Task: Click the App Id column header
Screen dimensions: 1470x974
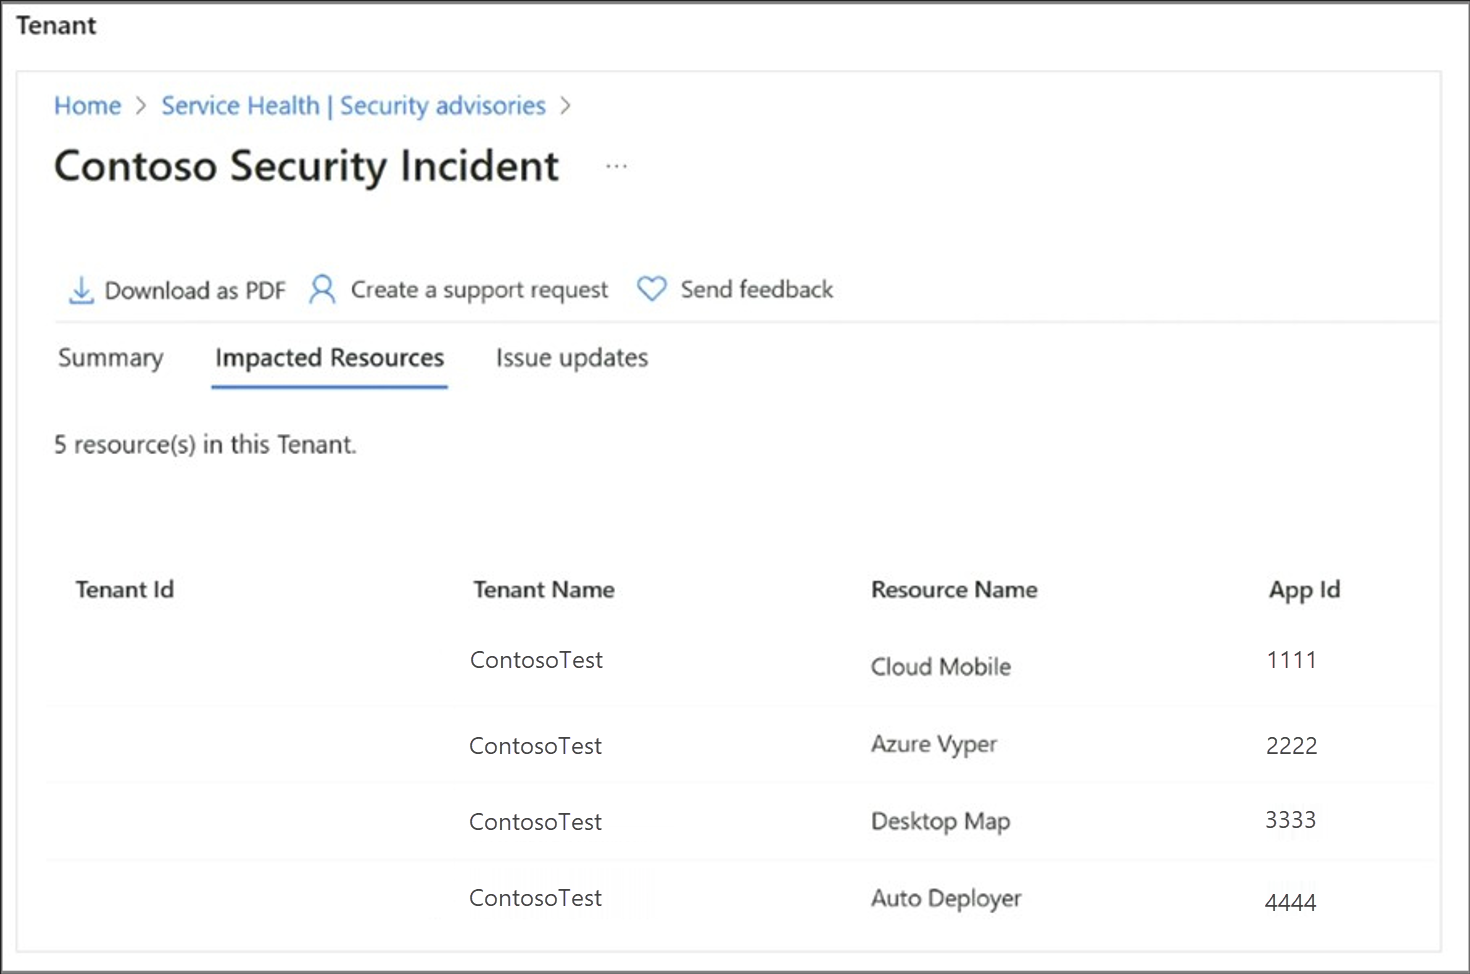Action: click(x=1304, y=590)
